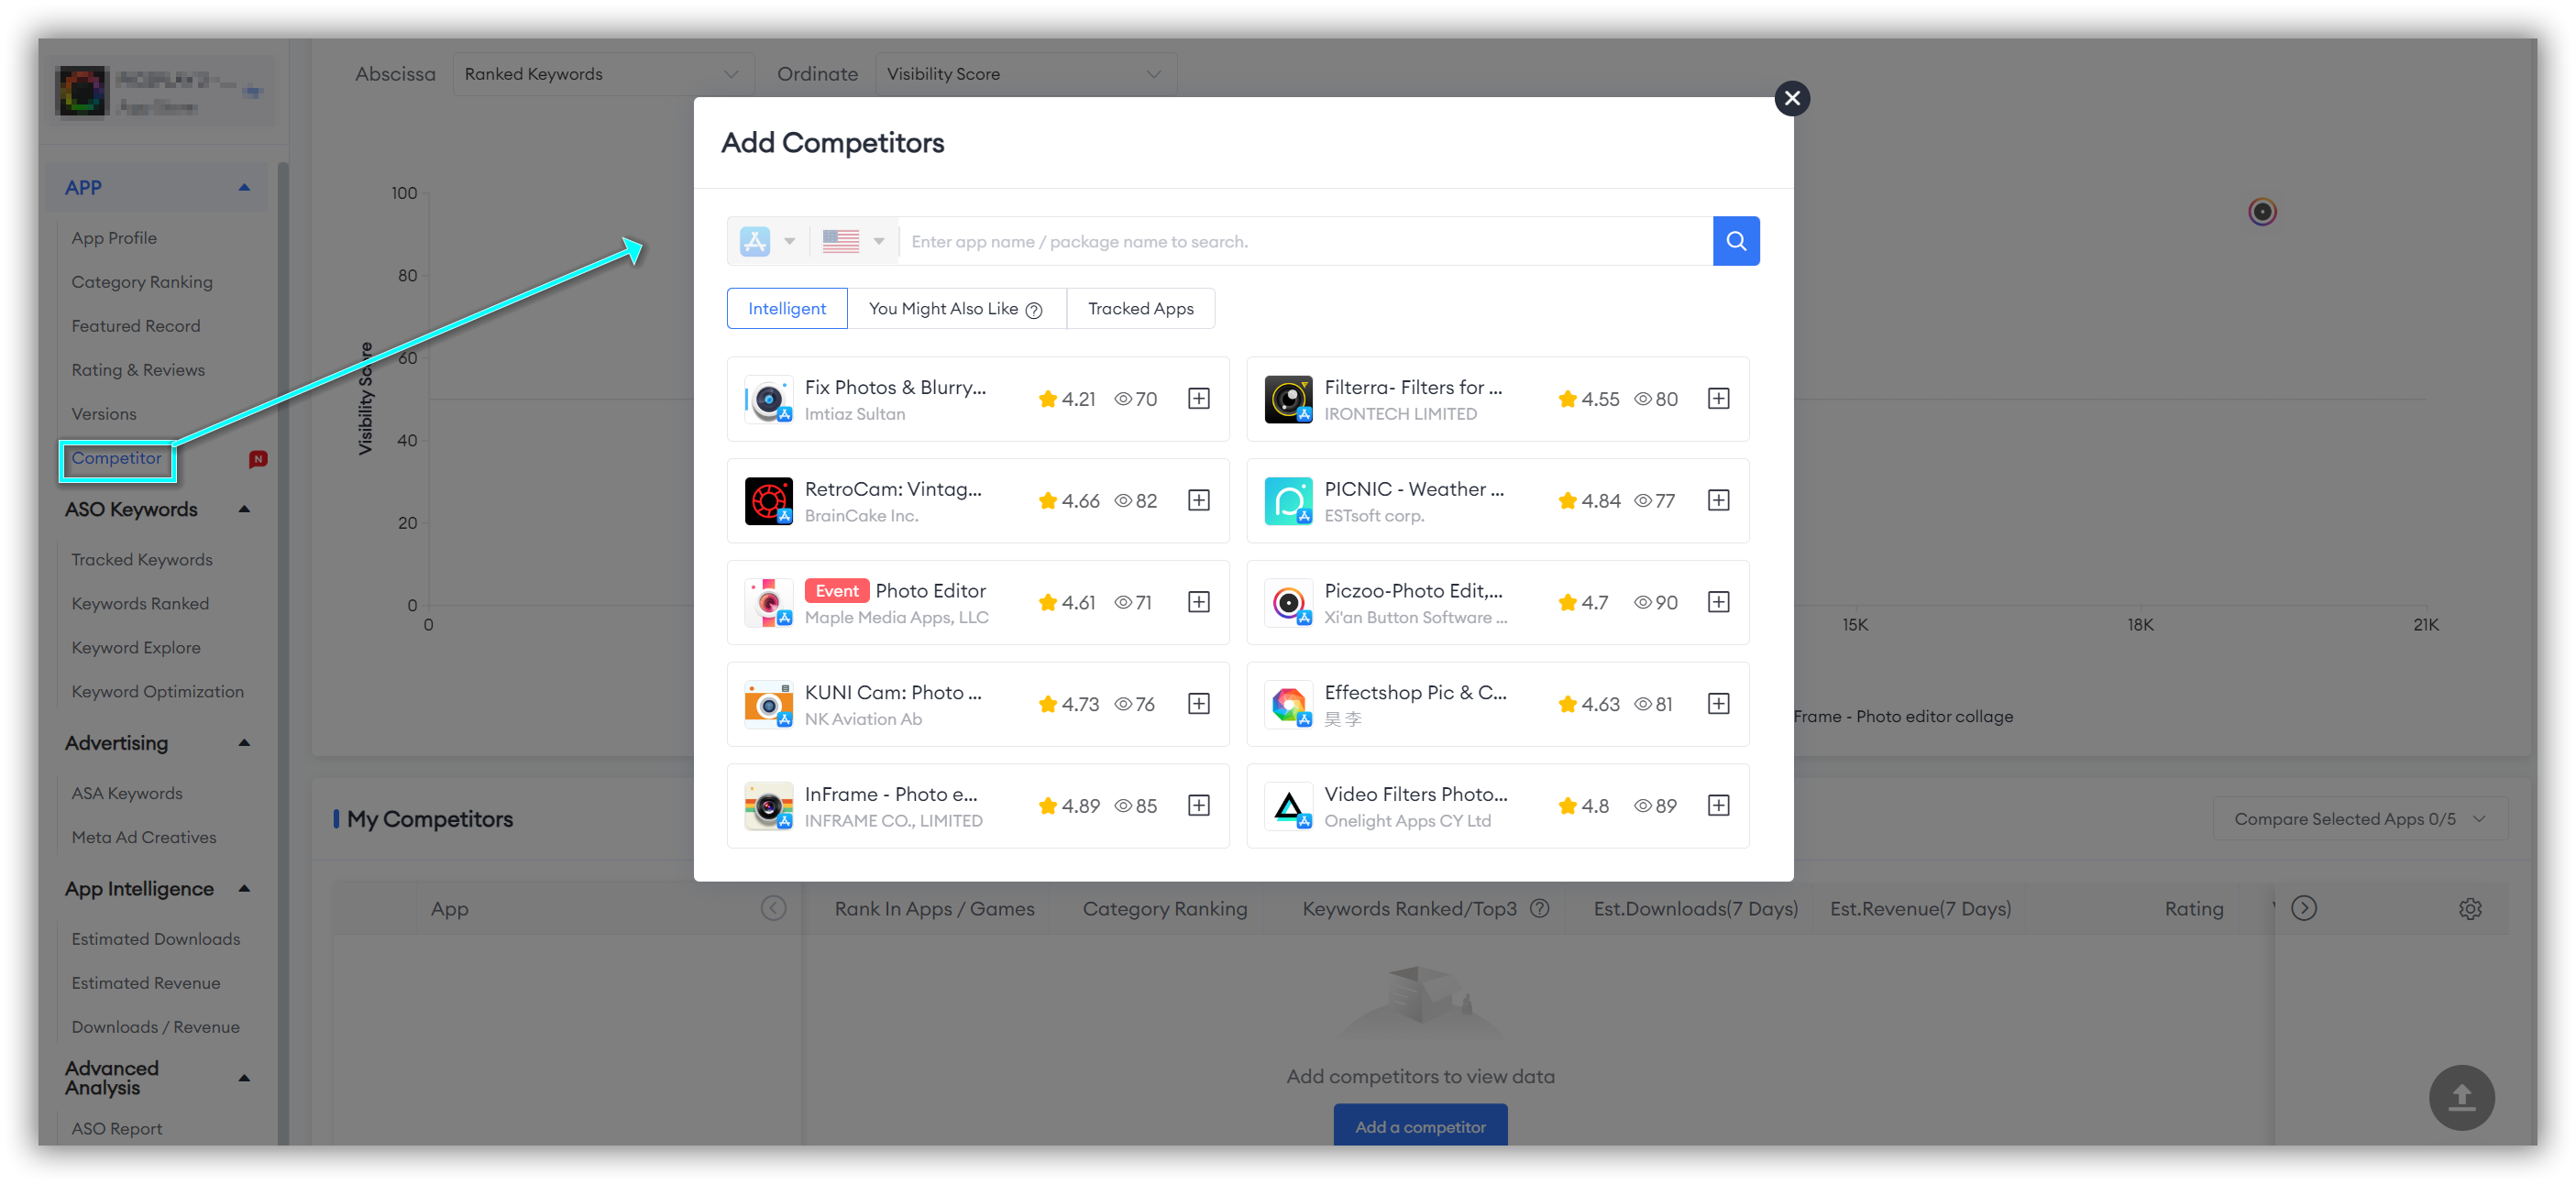Viewport: 2576px width, 1184px height.
Task: Click the search icon in Add Competitors
Action: click(x=1736, y=240)
